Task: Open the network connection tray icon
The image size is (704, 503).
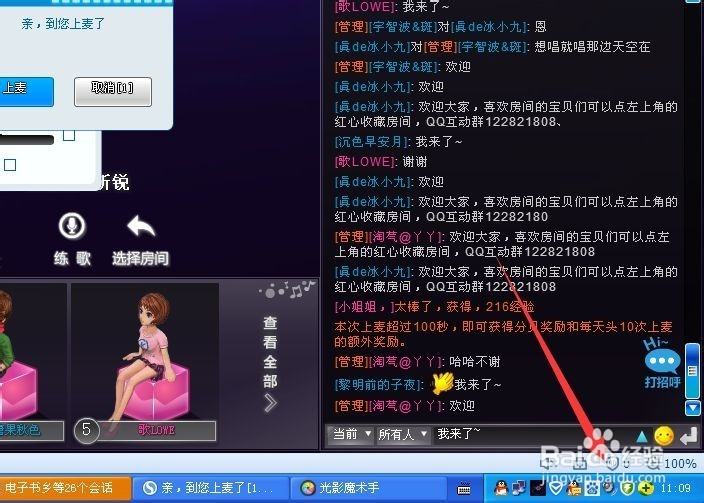Action: [x=519, y=488]
